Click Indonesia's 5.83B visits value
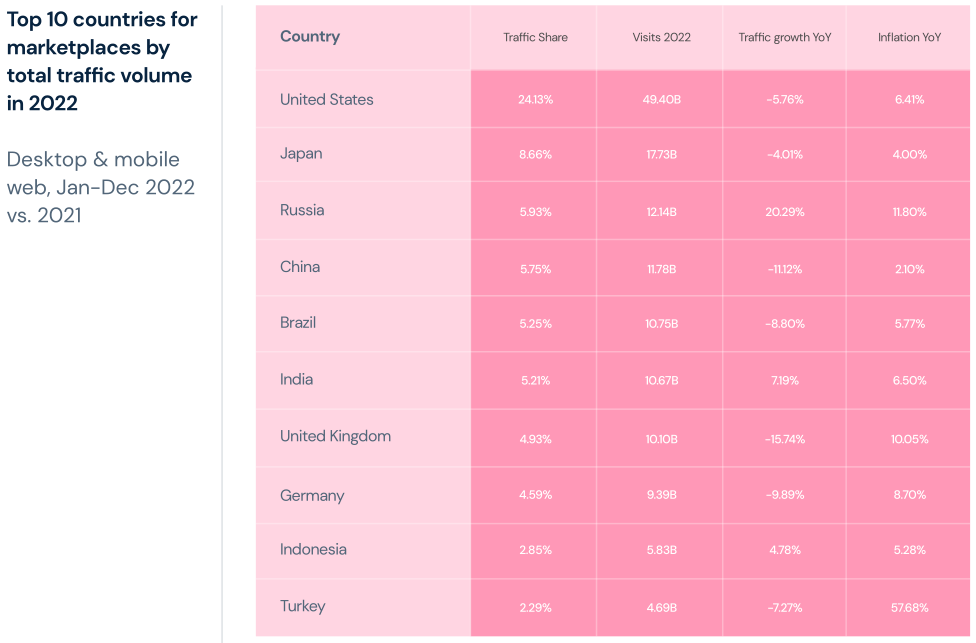 coord(661,550)
